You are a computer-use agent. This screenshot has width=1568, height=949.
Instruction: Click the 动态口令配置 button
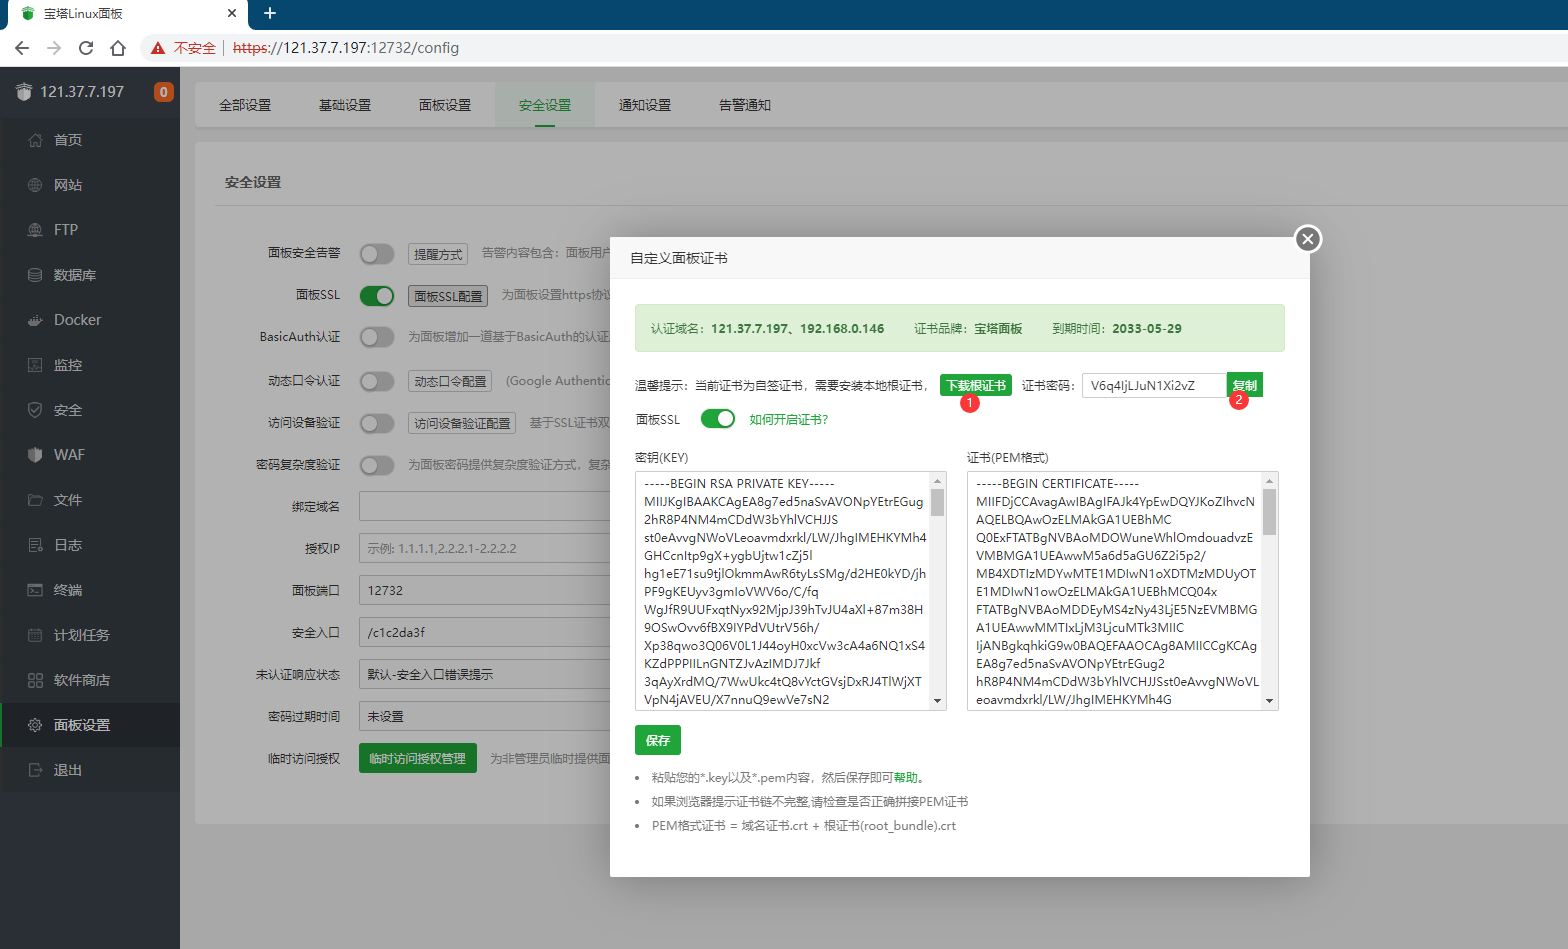[x=451, y=381]
